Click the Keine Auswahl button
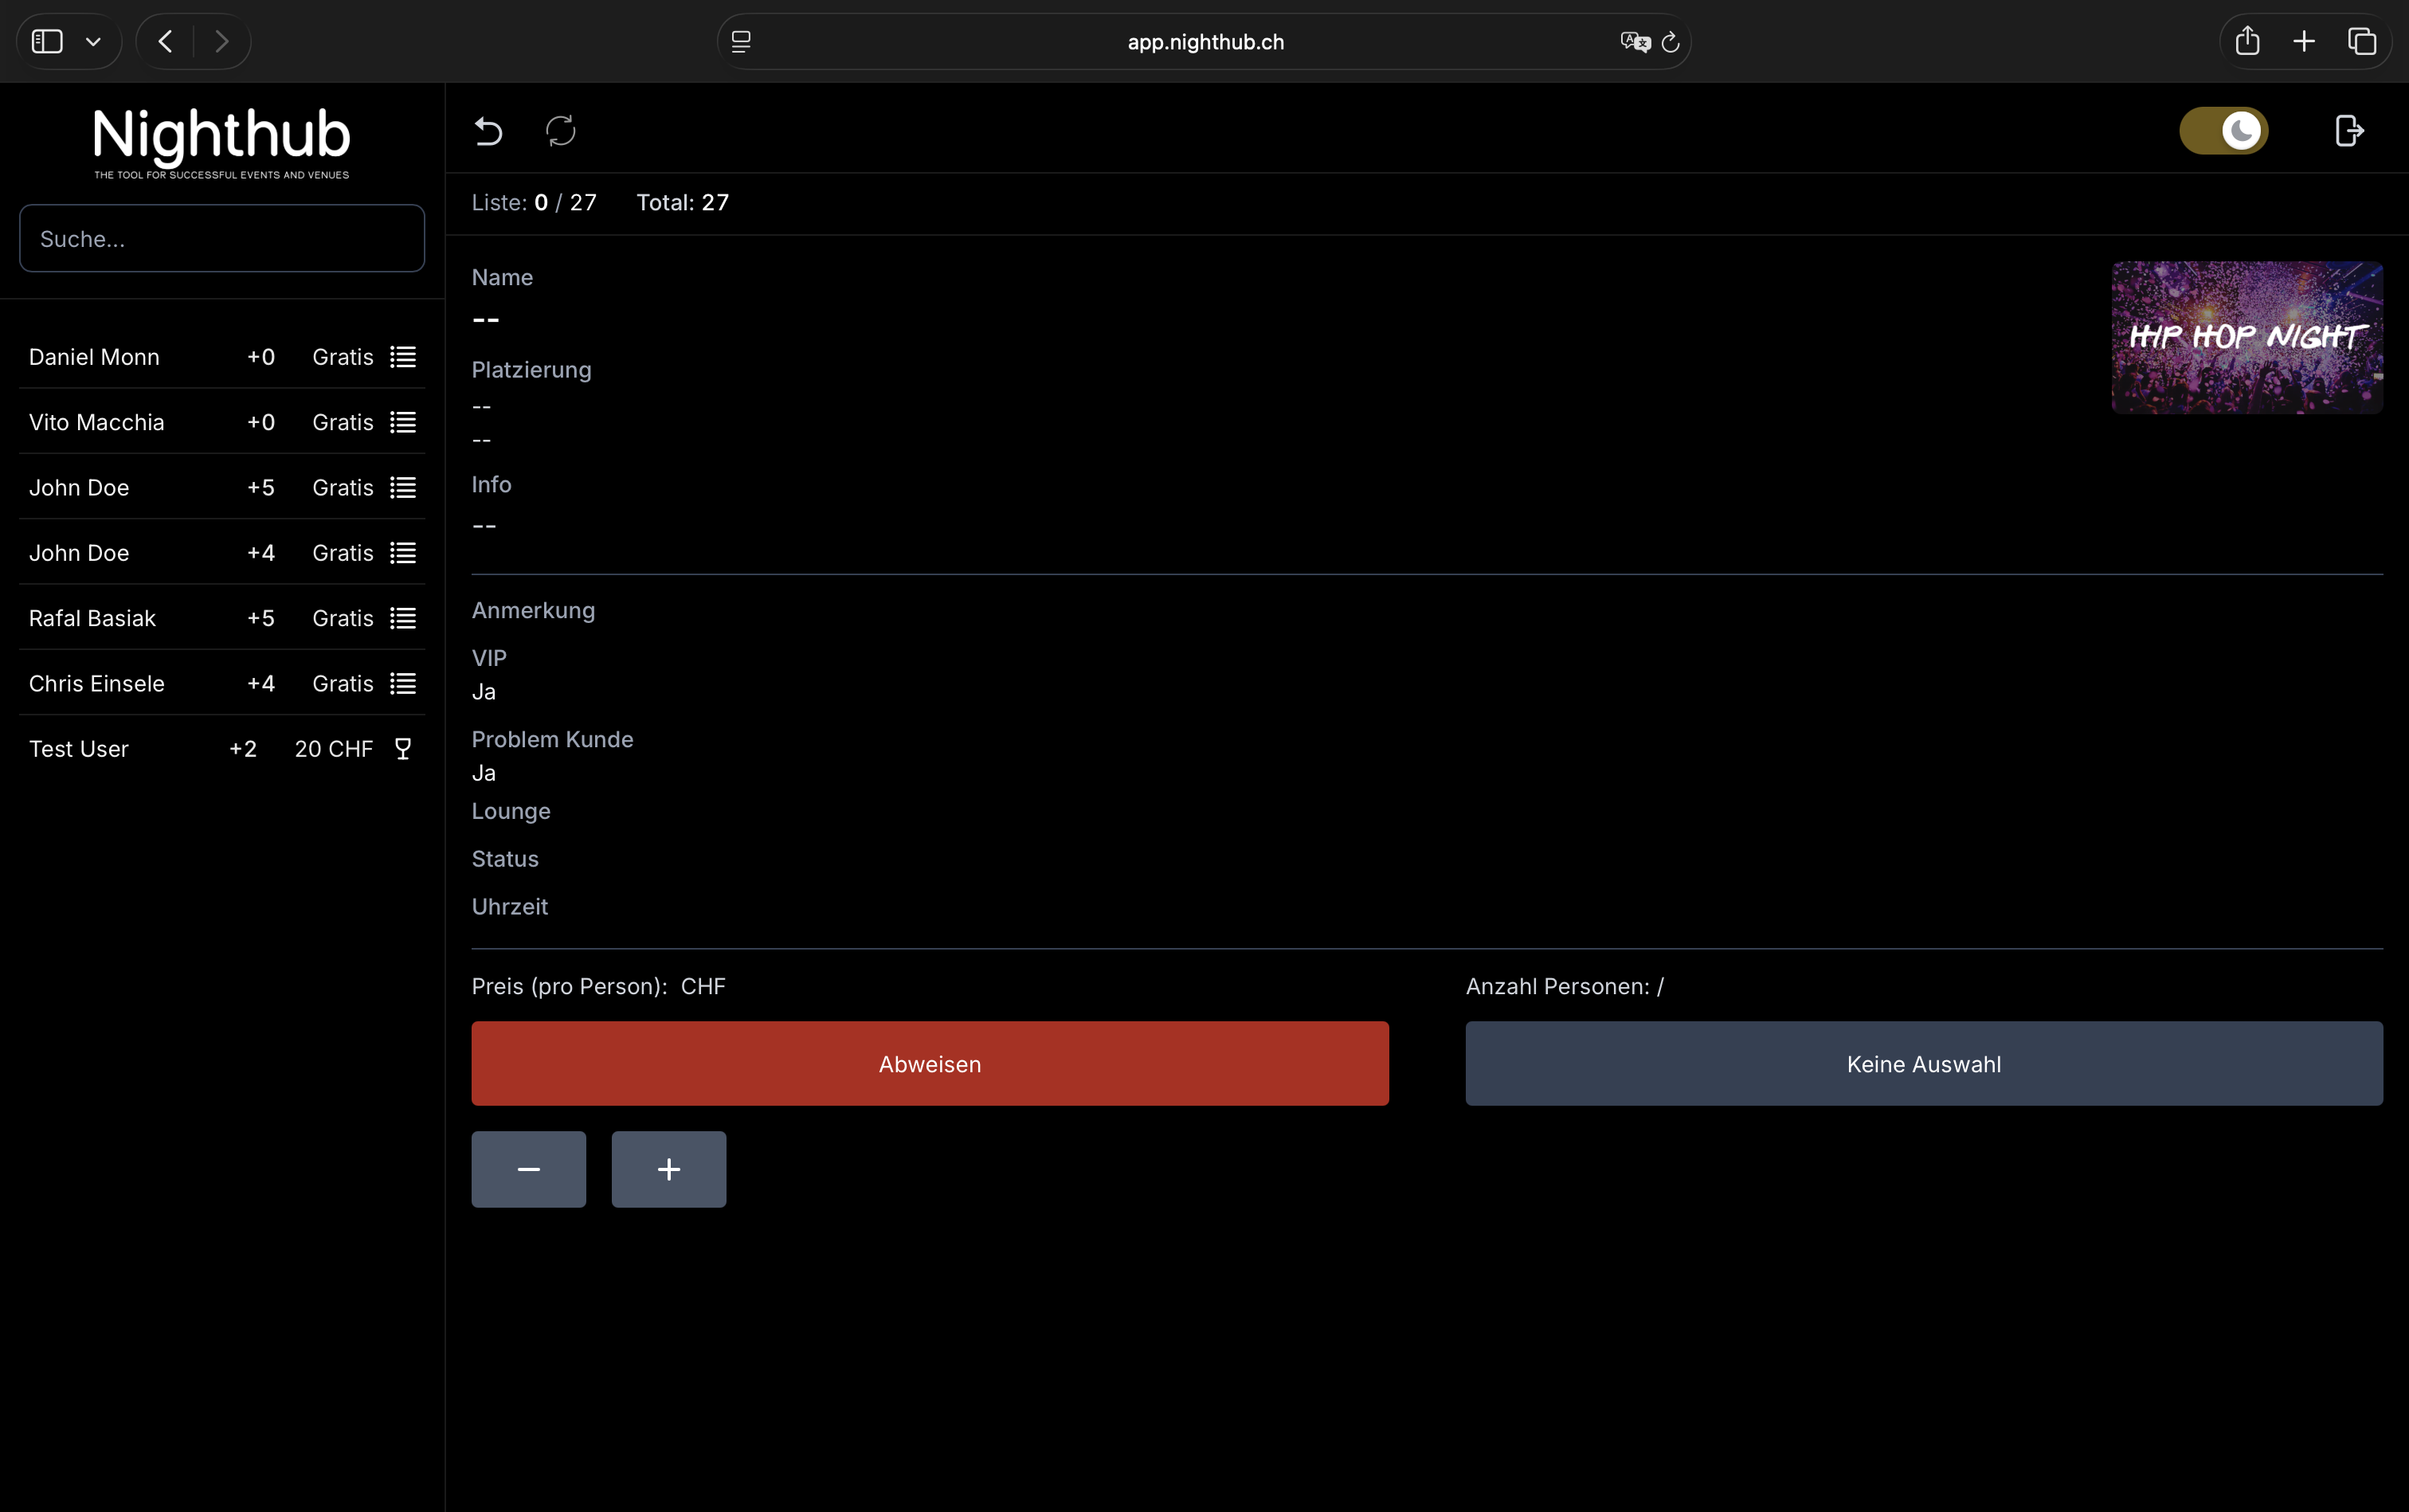This screenshot has width=2409, height=1512. coord(1924,1063)
